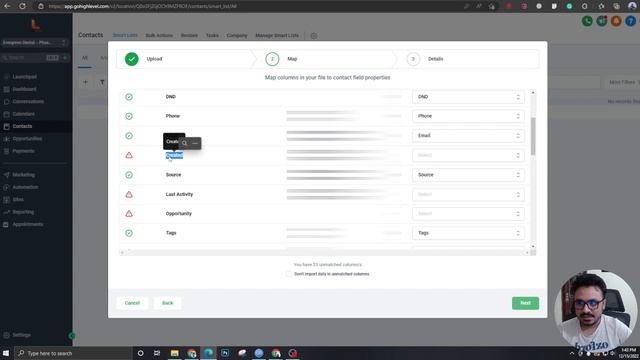Open Launchpad in the sidebar
The width and height of the screenshot is (640, 360).
[x=24, y=77]
